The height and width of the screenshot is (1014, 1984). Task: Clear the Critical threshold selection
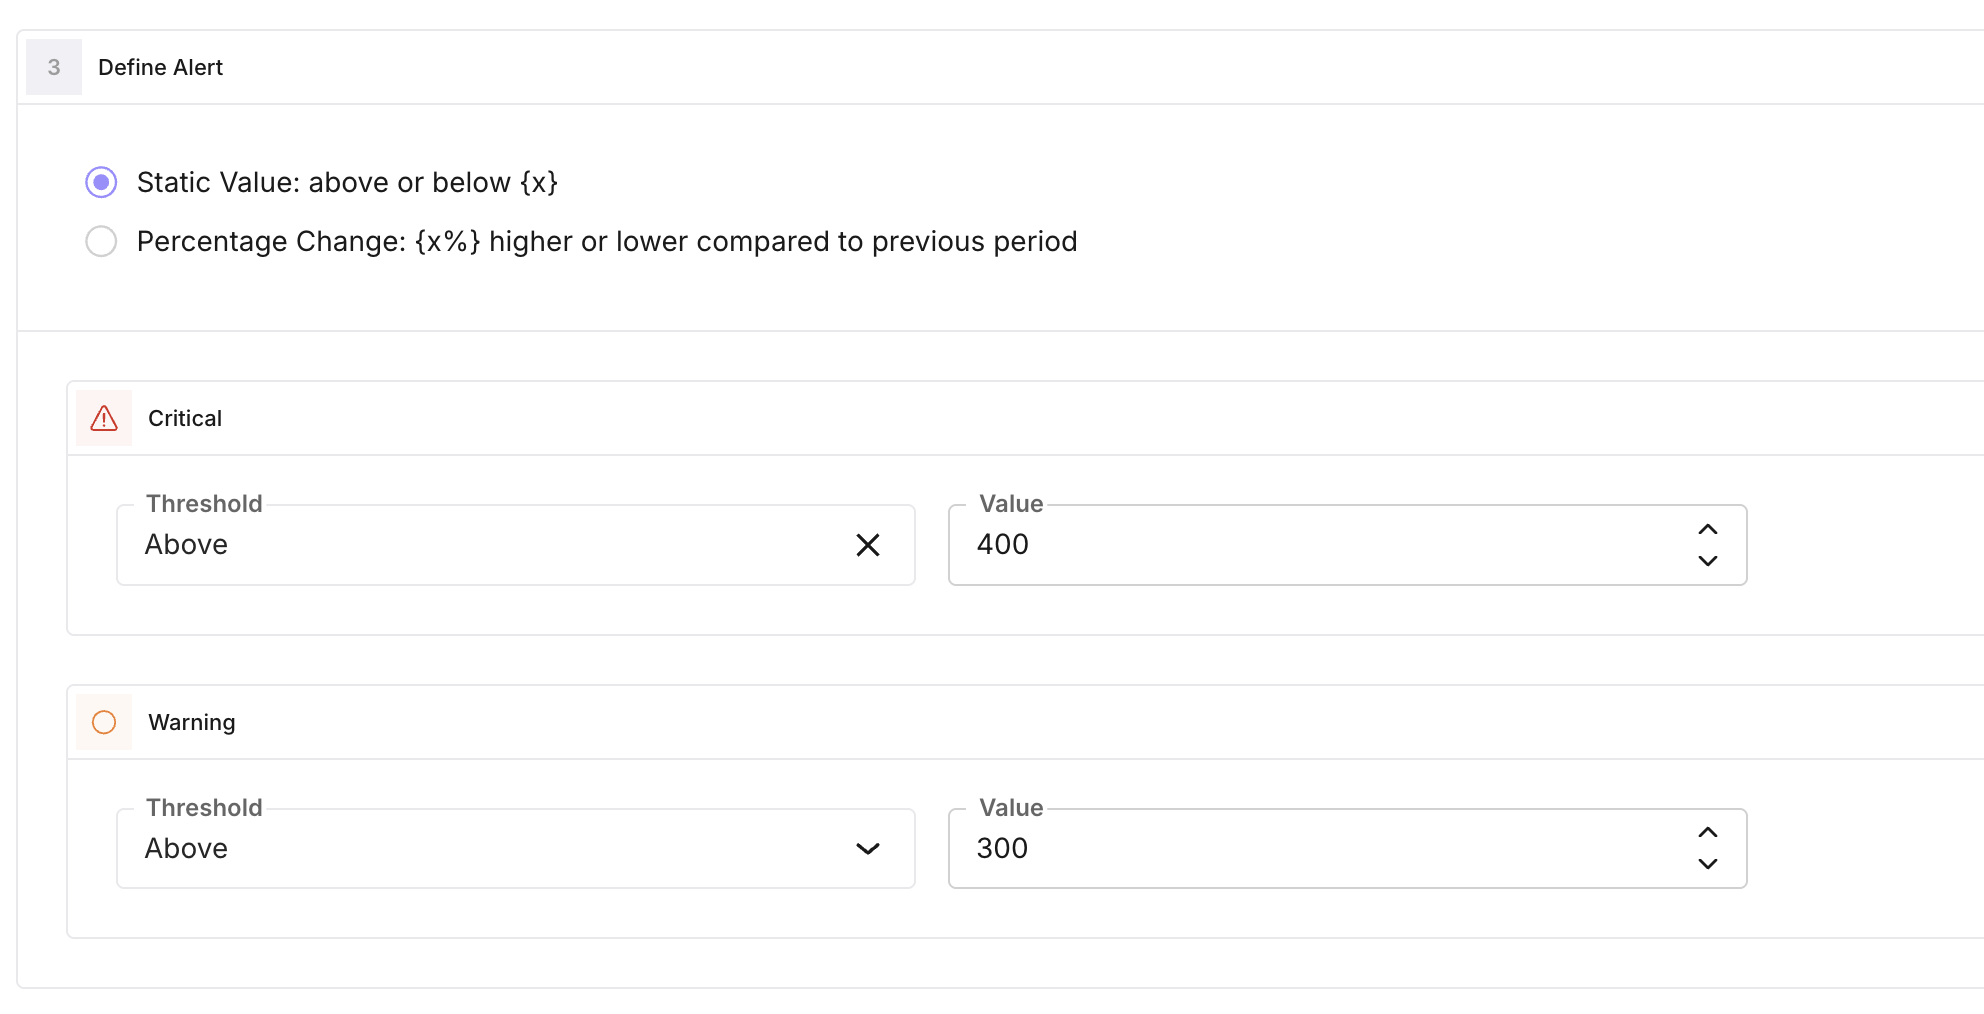point(868,545)
